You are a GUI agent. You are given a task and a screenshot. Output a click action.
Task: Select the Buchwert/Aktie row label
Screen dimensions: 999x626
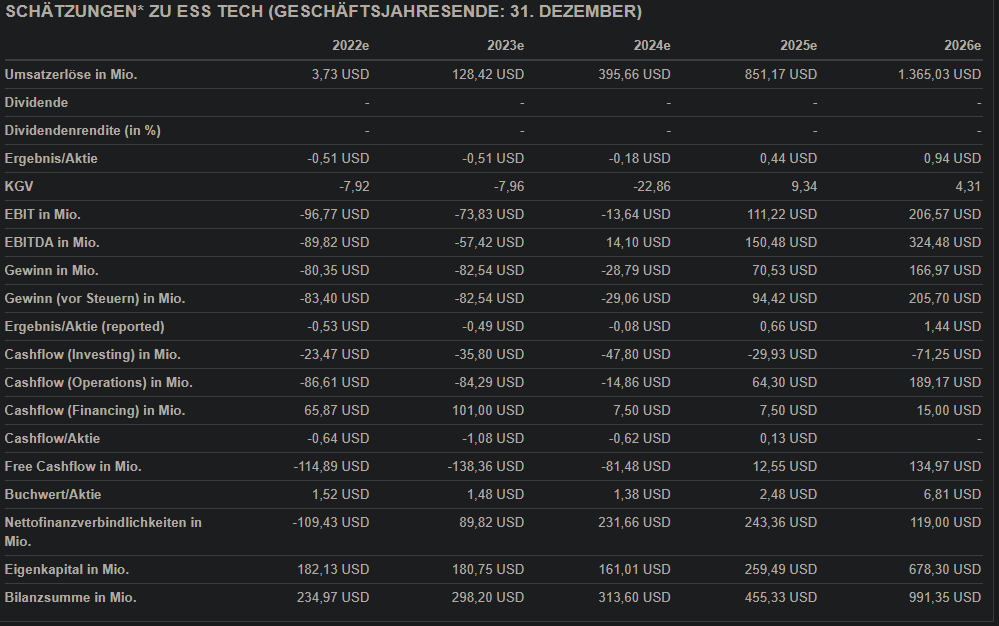[53, 494]
